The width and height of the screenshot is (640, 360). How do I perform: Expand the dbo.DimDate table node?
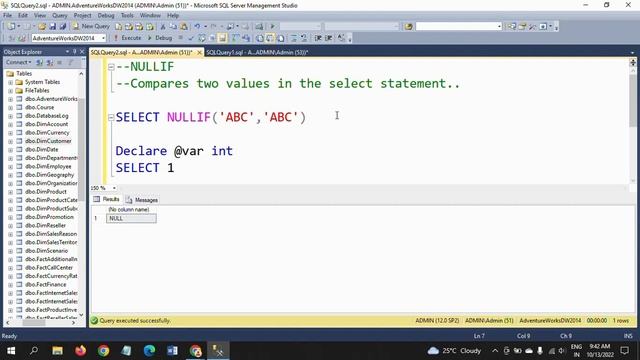click(10, 149)
